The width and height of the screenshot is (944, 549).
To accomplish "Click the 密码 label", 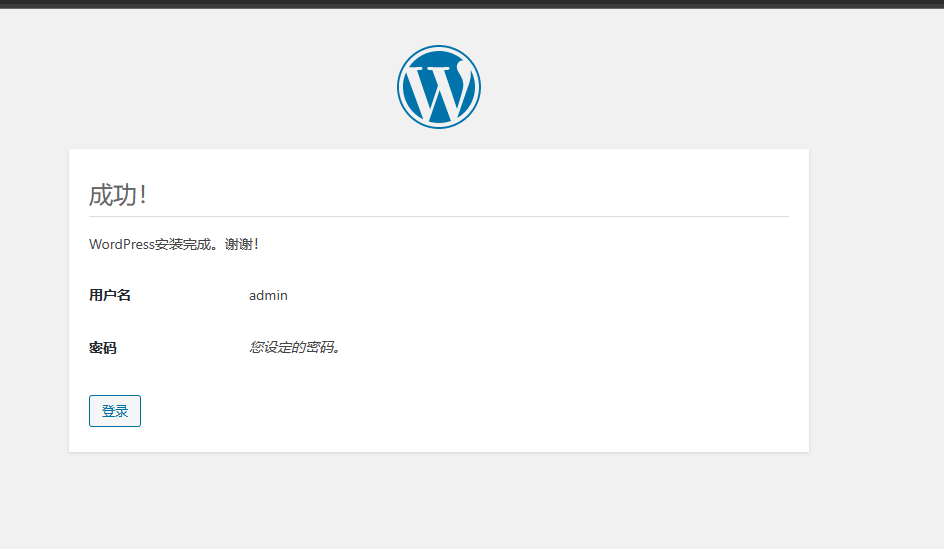I will pos(102,348).
